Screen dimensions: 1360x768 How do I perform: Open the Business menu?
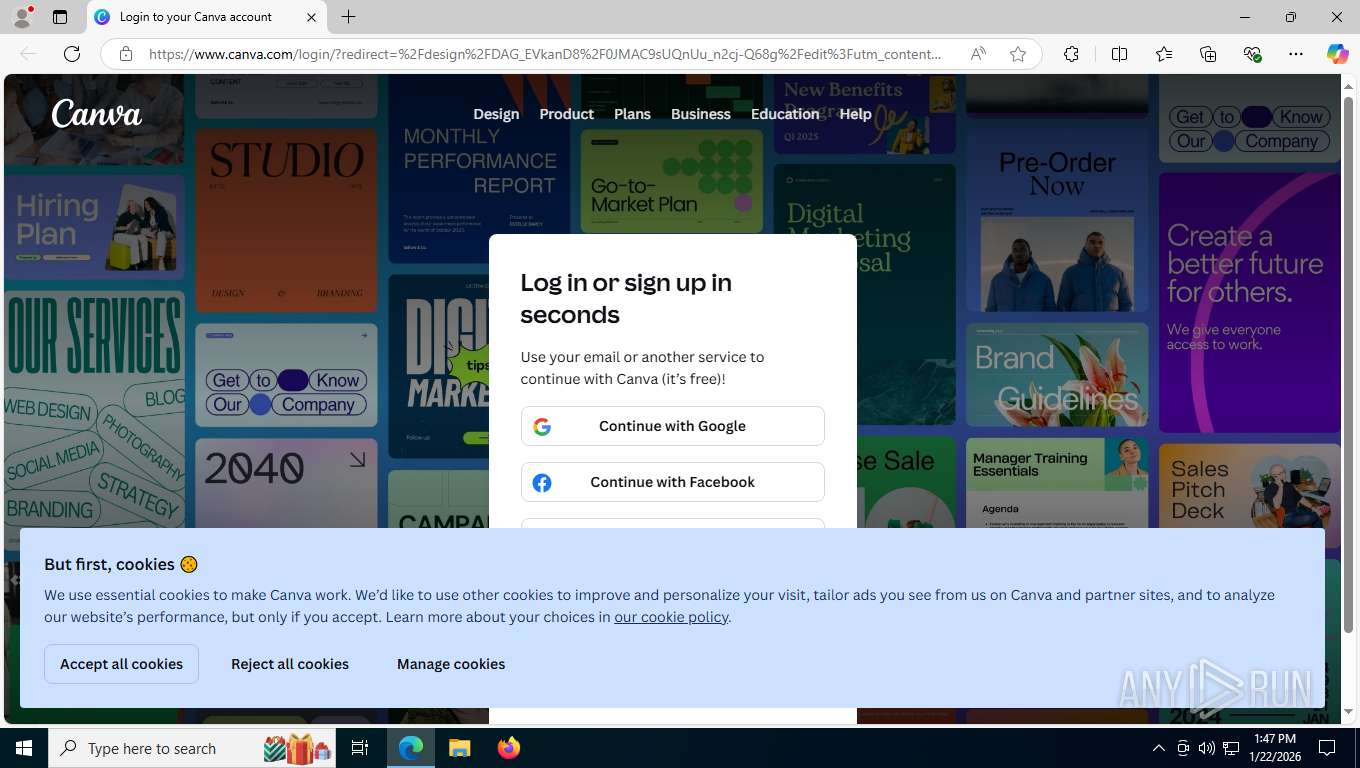click(701, 114)
